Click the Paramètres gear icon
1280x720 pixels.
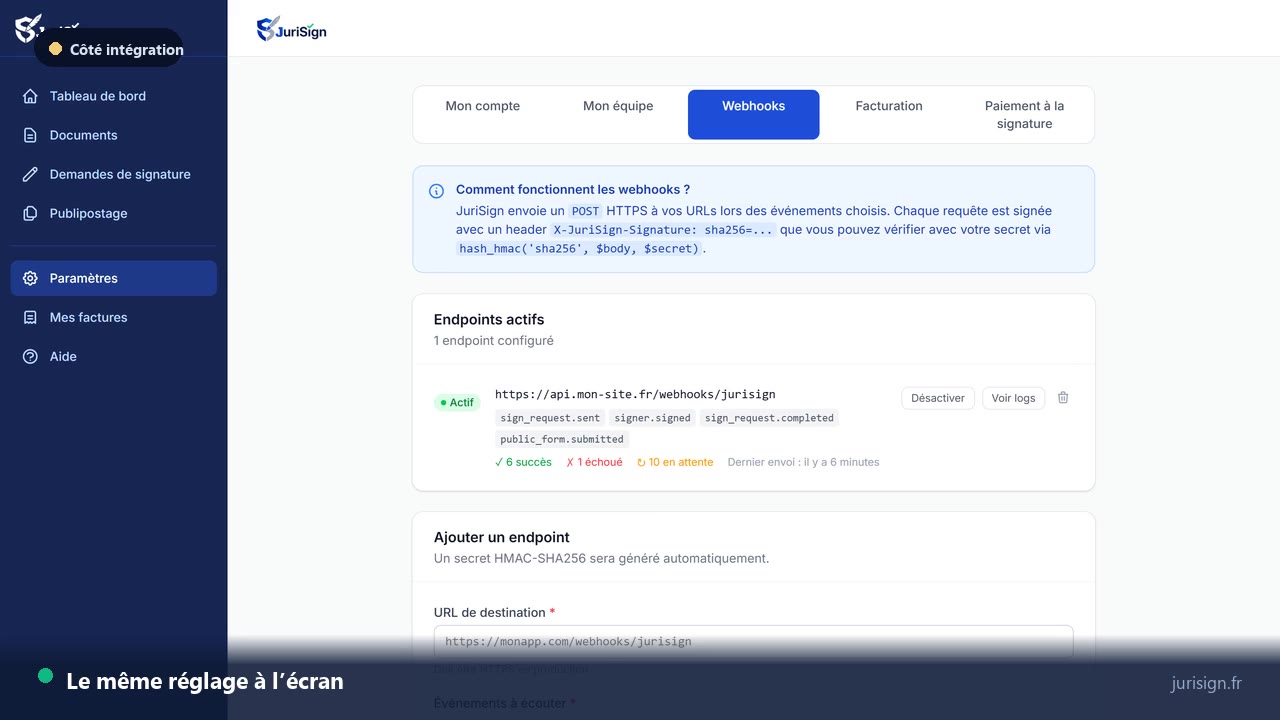tap(30, 278)
